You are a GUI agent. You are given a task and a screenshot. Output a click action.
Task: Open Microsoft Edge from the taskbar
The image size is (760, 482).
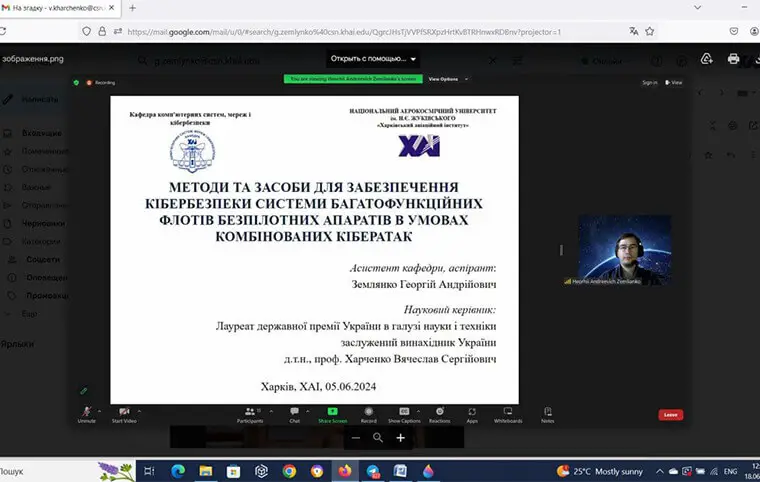(x=178, y=471)
